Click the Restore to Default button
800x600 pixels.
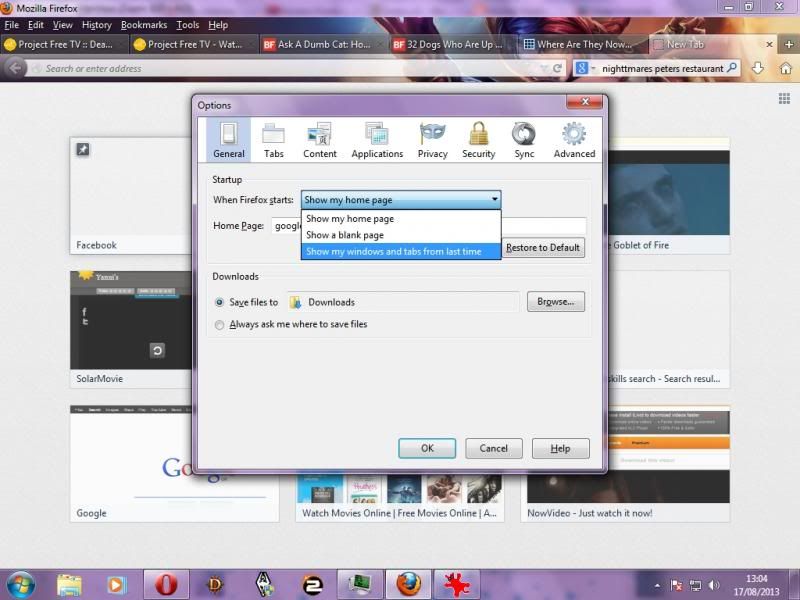point(543,248)
